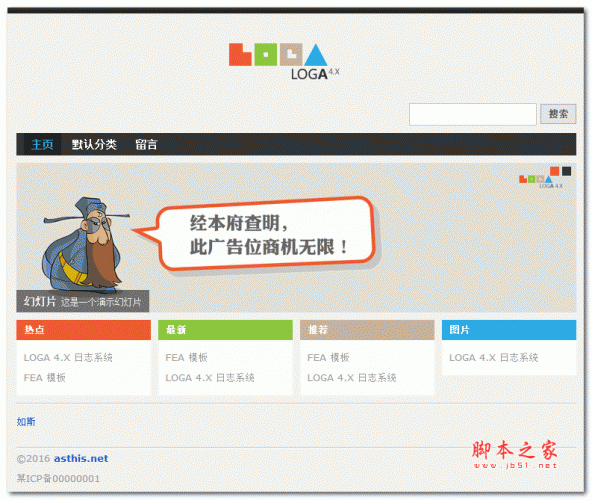Click the 搜索 search button
The image size is (592, 500).
(558, 114)
